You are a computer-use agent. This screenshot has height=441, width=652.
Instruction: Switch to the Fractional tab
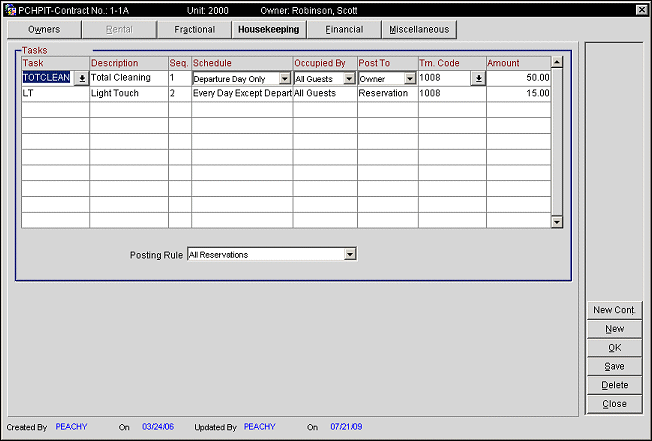tap(194, 30)
